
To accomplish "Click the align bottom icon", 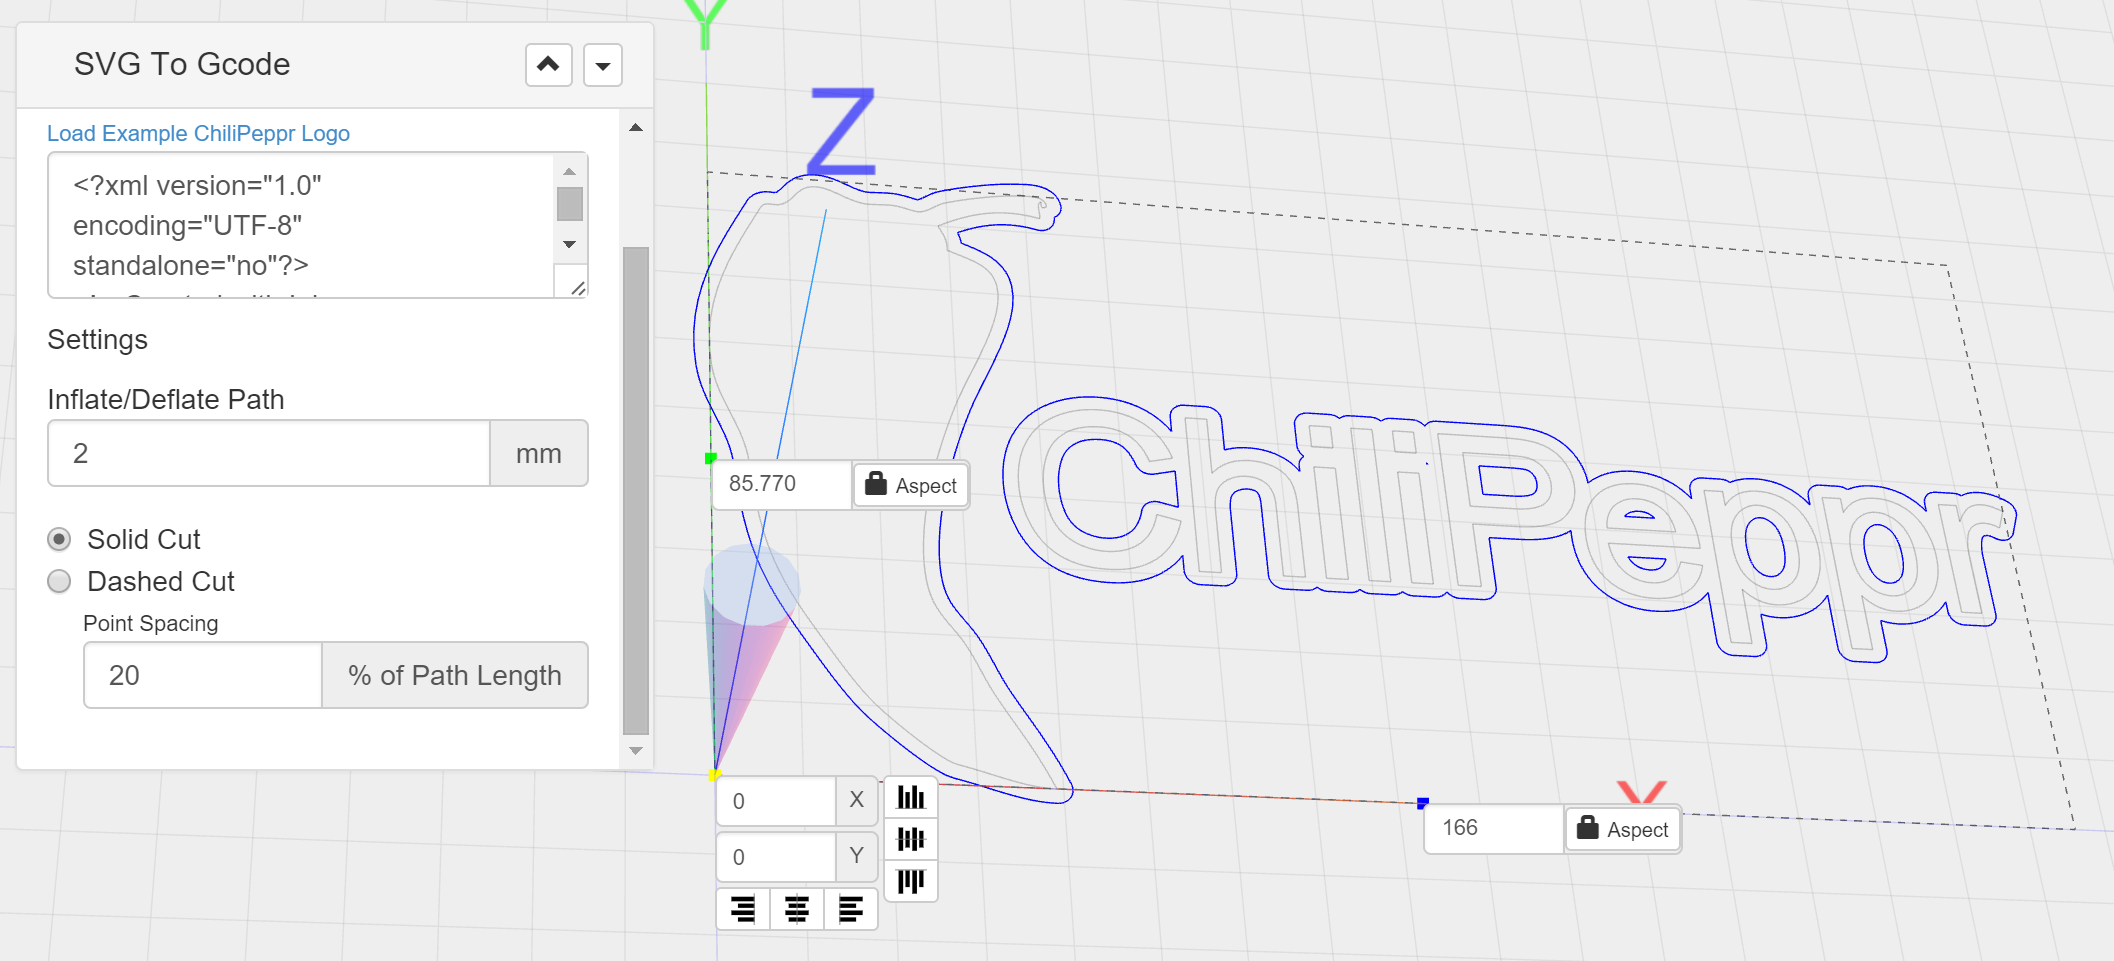I will 910,797.
